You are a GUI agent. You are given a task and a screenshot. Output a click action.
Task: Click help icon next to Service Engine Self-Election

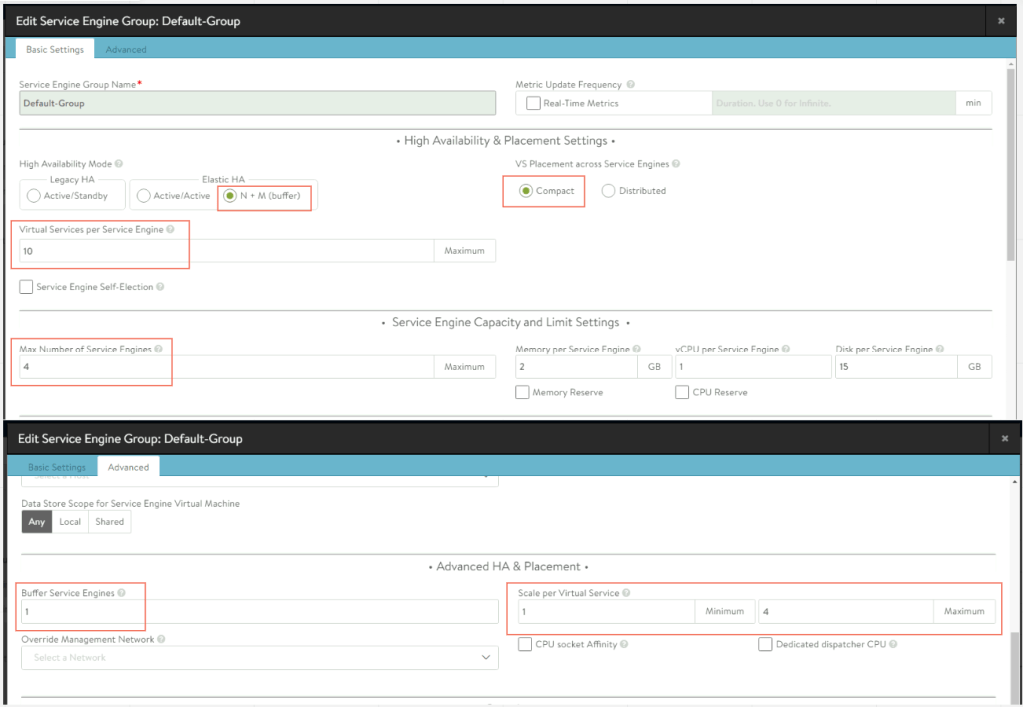(x=161, y=287)
